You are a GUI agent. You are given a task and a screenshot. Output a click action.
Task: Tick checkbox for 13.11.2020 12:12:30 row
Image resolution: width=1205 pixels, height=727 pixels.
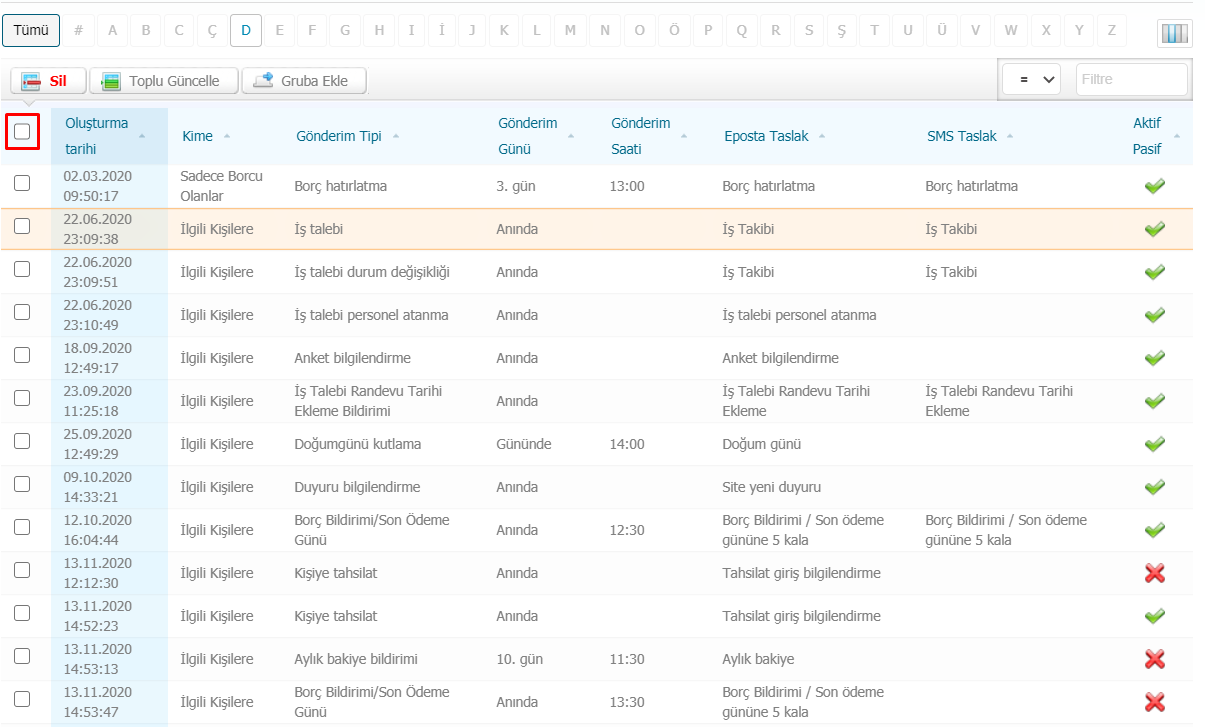22,570
